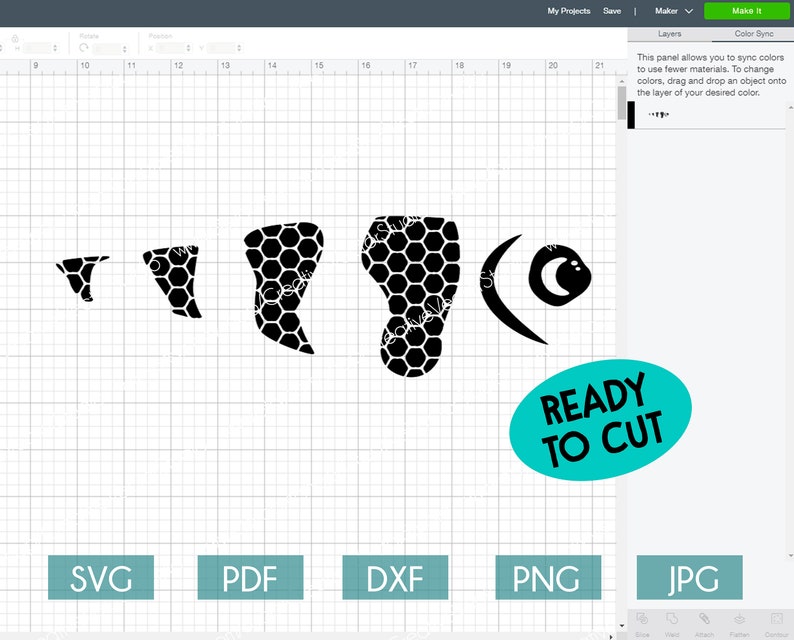Click the green Make It button
The image size is (794, 640).
tap(746, 11)
